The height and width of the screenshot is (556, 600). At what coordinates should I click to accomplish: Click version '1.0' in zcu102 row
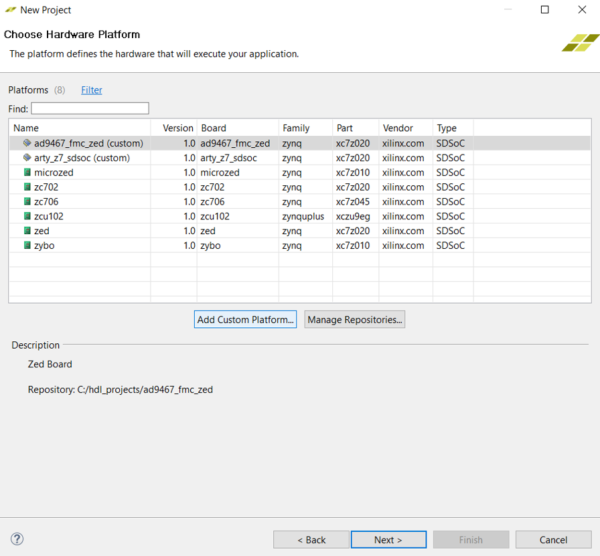pyautogui.click(x=189, y=216)
